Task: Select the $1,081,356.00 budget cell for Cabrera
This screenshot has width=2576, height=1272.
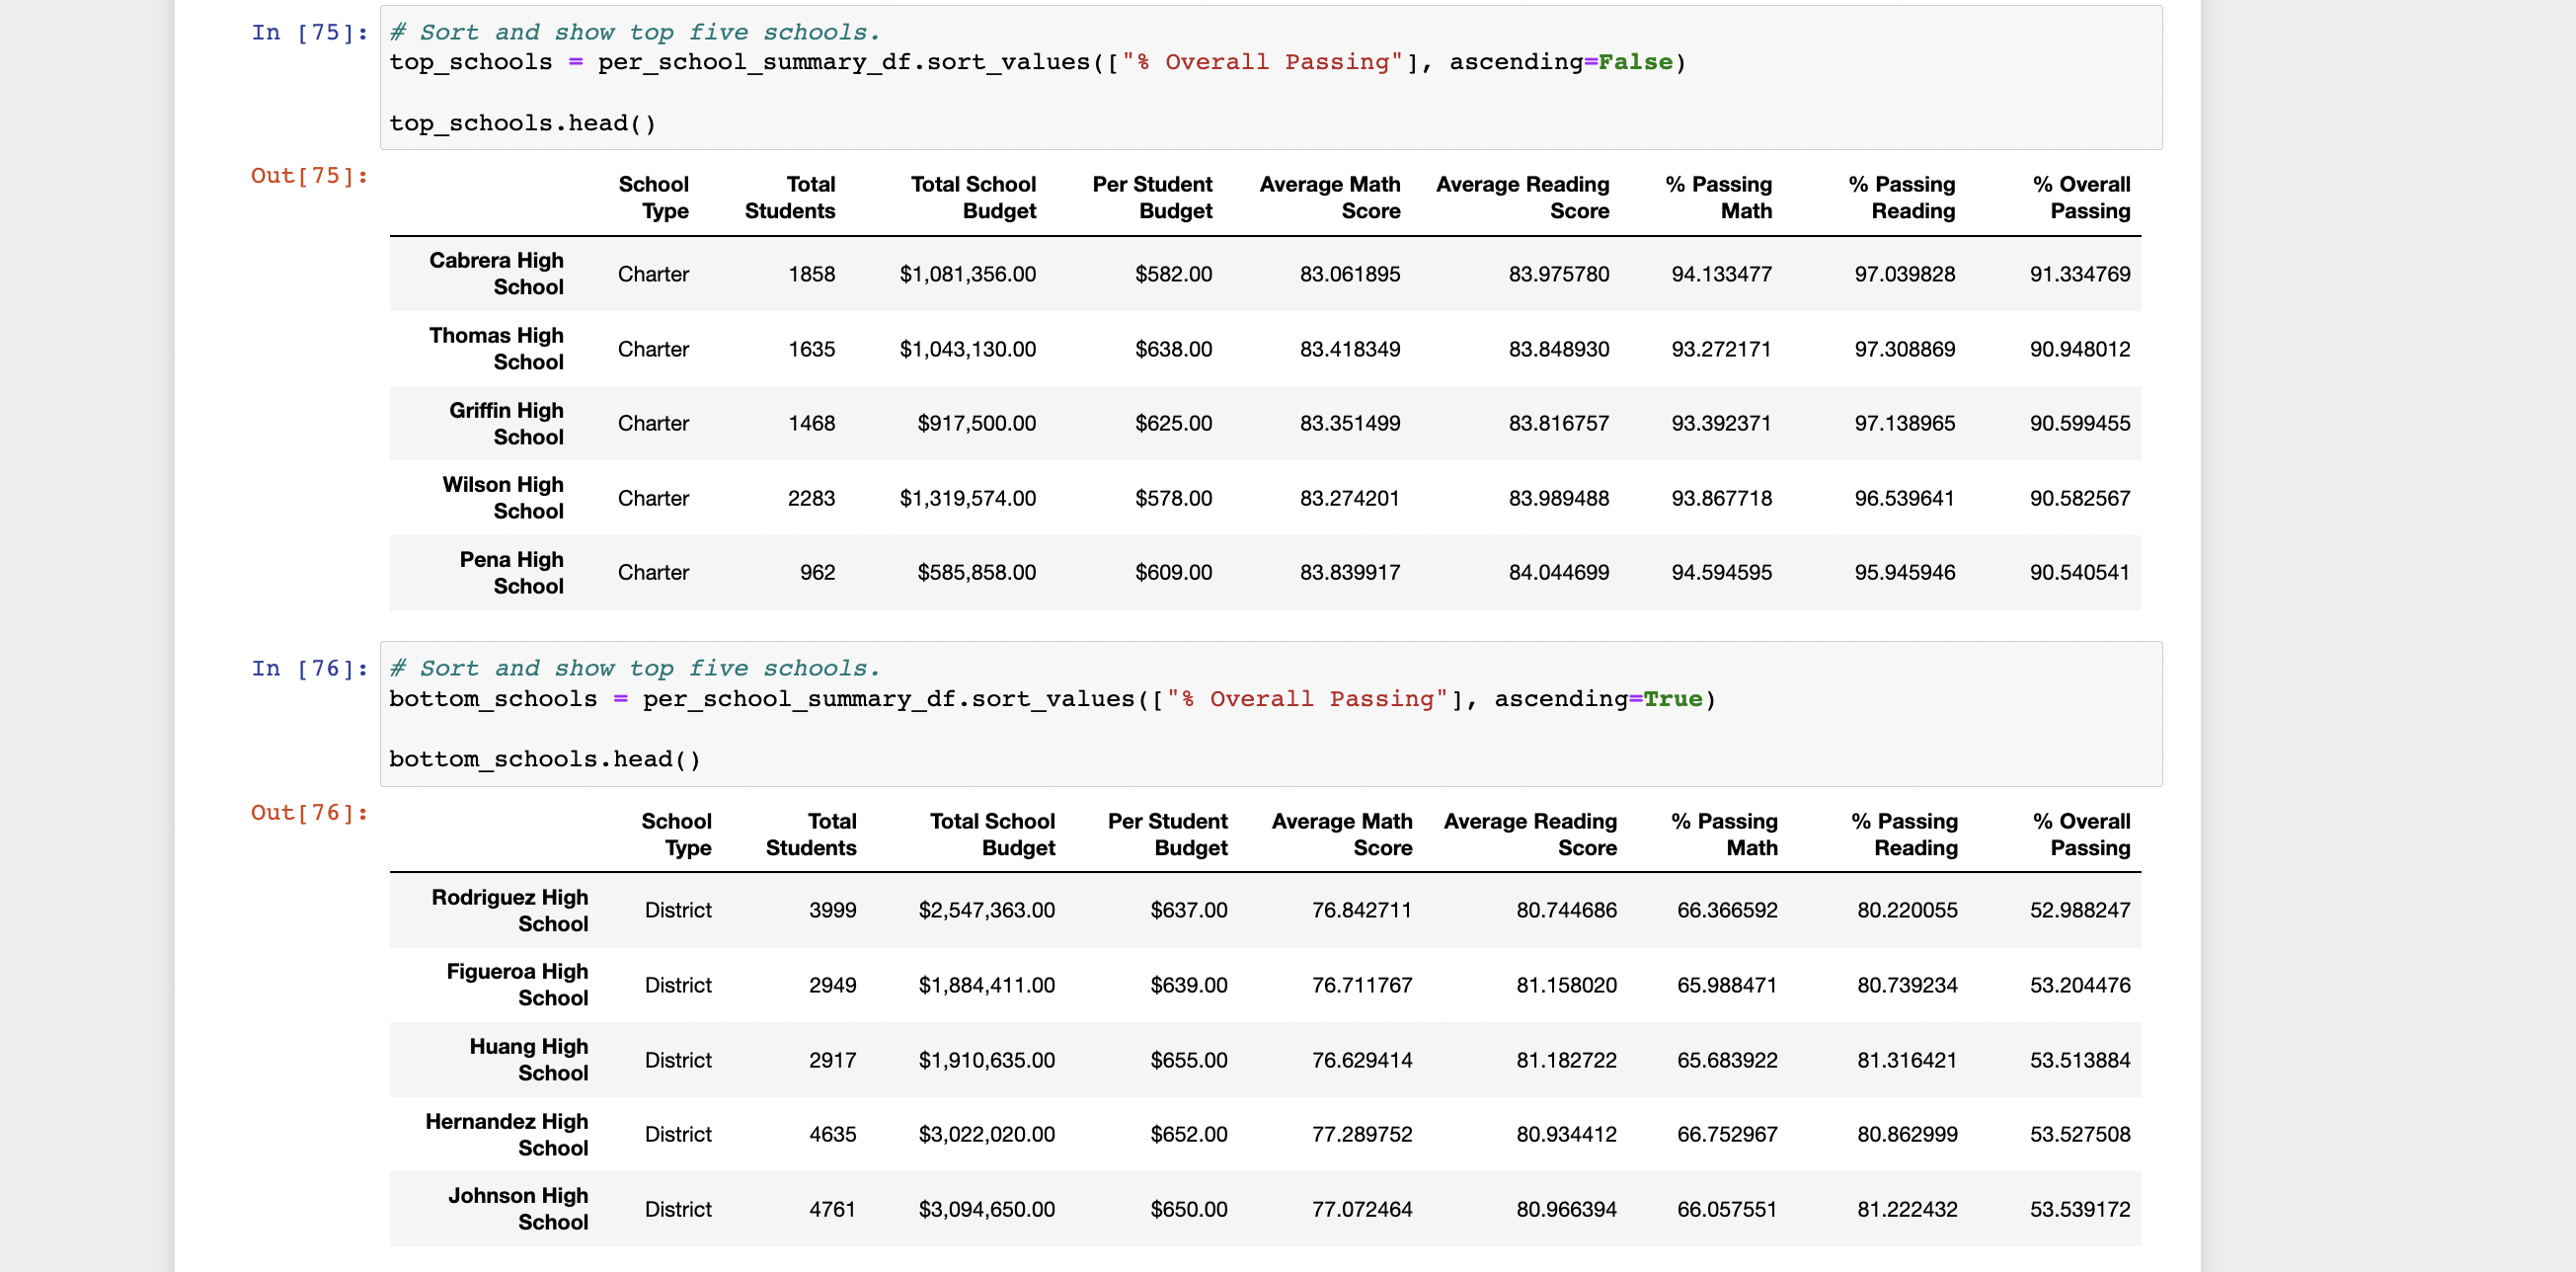Action: [968, 273]
